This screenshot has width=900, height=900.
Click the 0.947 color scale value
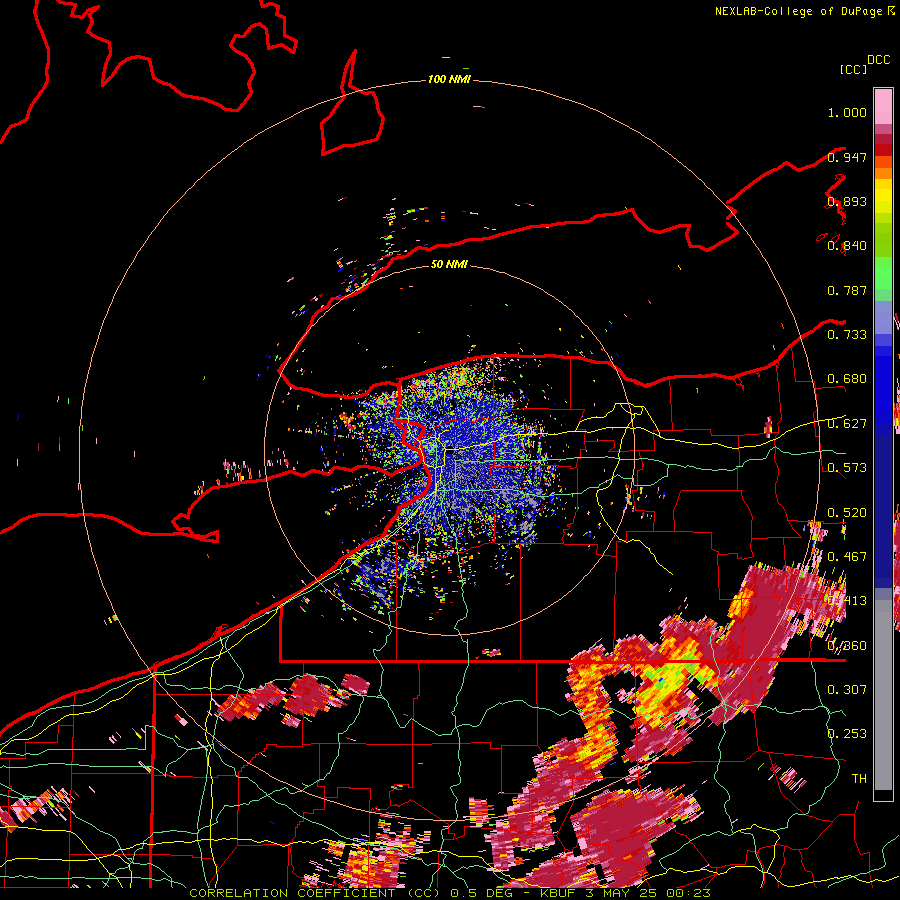click(847, 157)
